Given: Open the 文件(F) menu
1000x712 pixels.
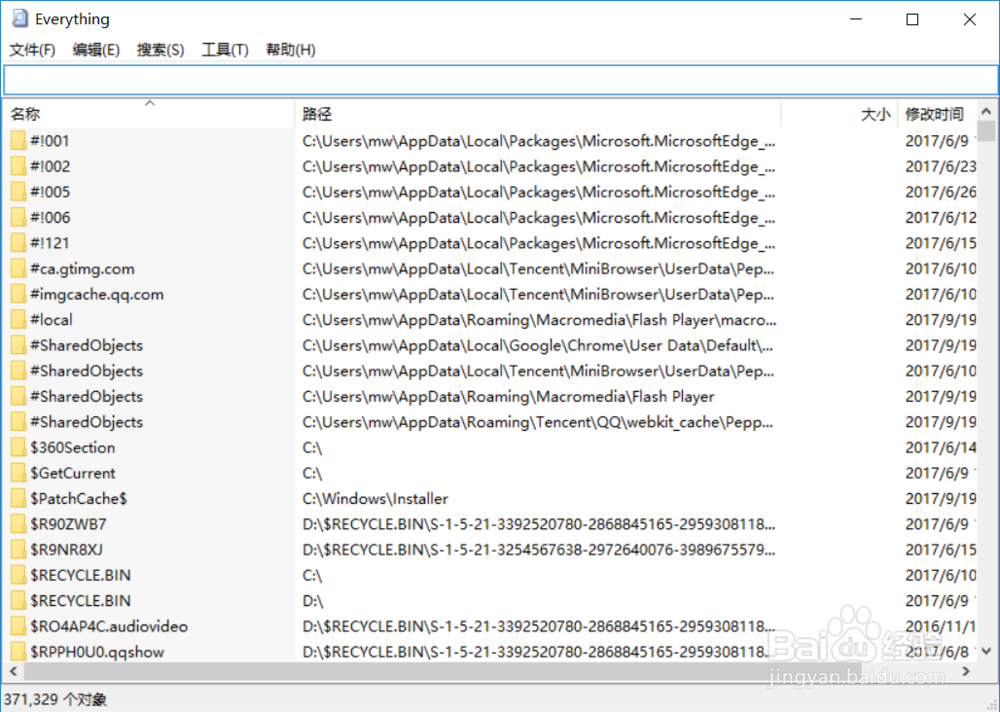Looking at the screenshot, I should (x=32, y=50).
